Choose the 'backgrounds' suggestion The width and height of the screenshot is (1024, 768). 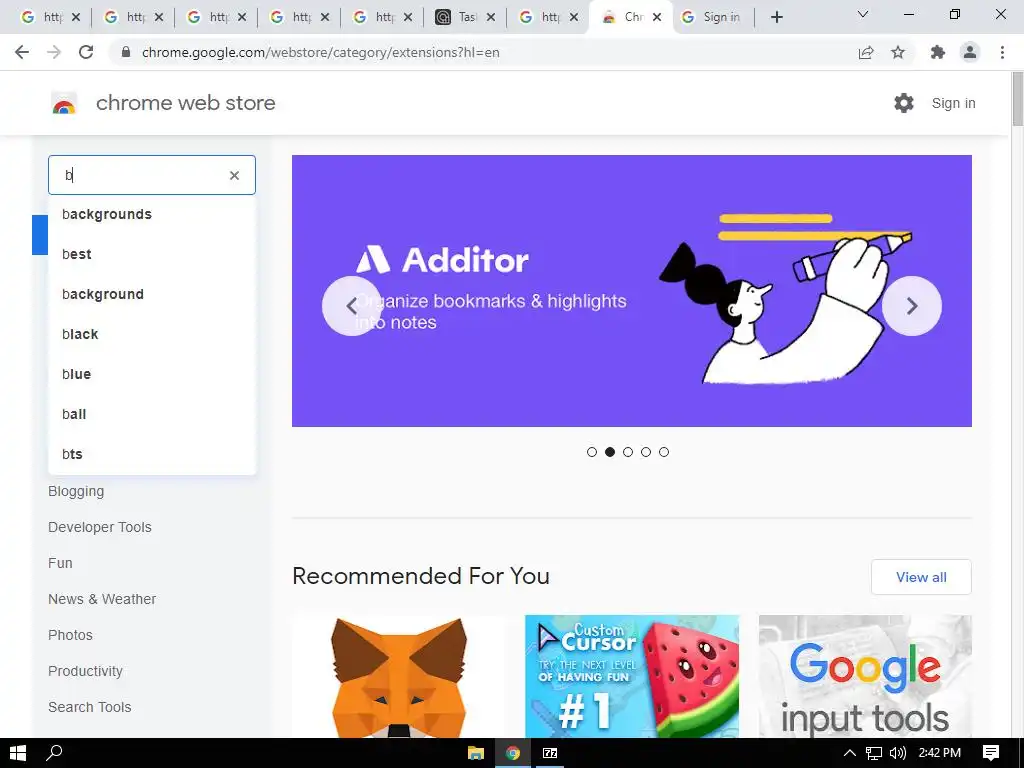click(152, 214)
